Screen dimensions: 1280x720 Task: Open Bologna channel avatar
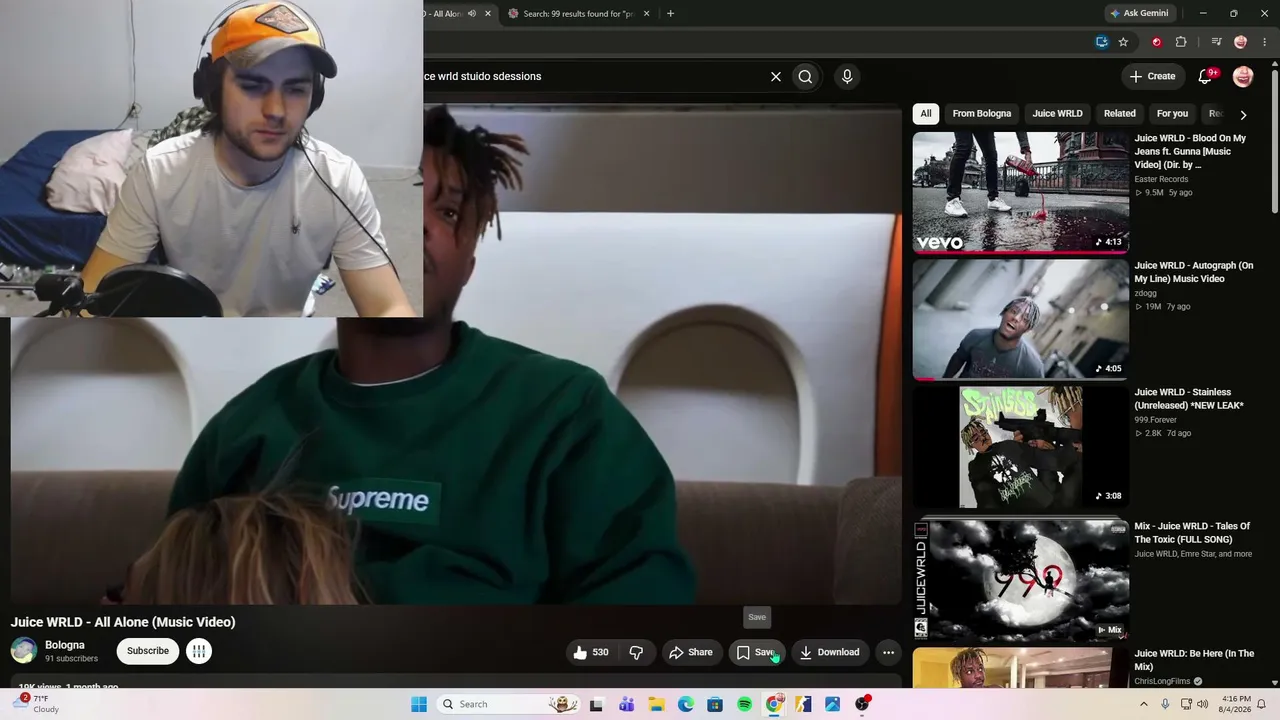[24, 651]
